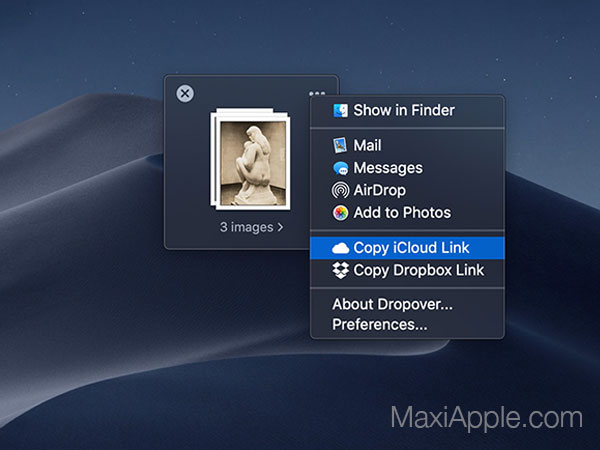Click the shelf's more options dots
This screenshot has height=450, width=600.
317,93
